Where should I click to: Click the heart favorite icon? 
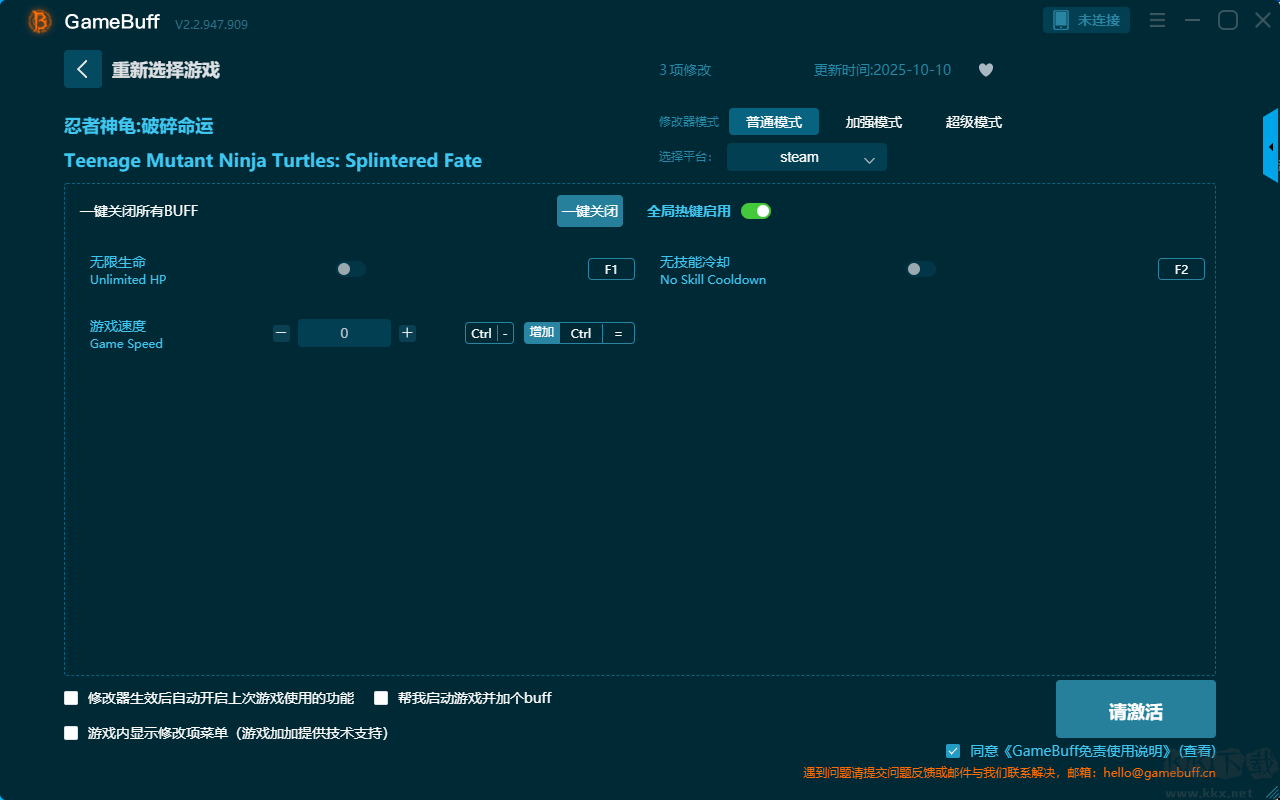click(x=985, y=70)
